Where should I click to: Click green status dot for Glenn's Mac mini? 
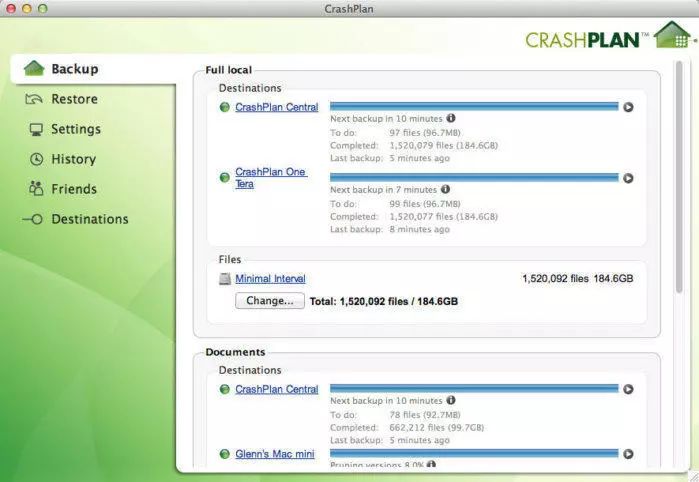click(225, 454)
